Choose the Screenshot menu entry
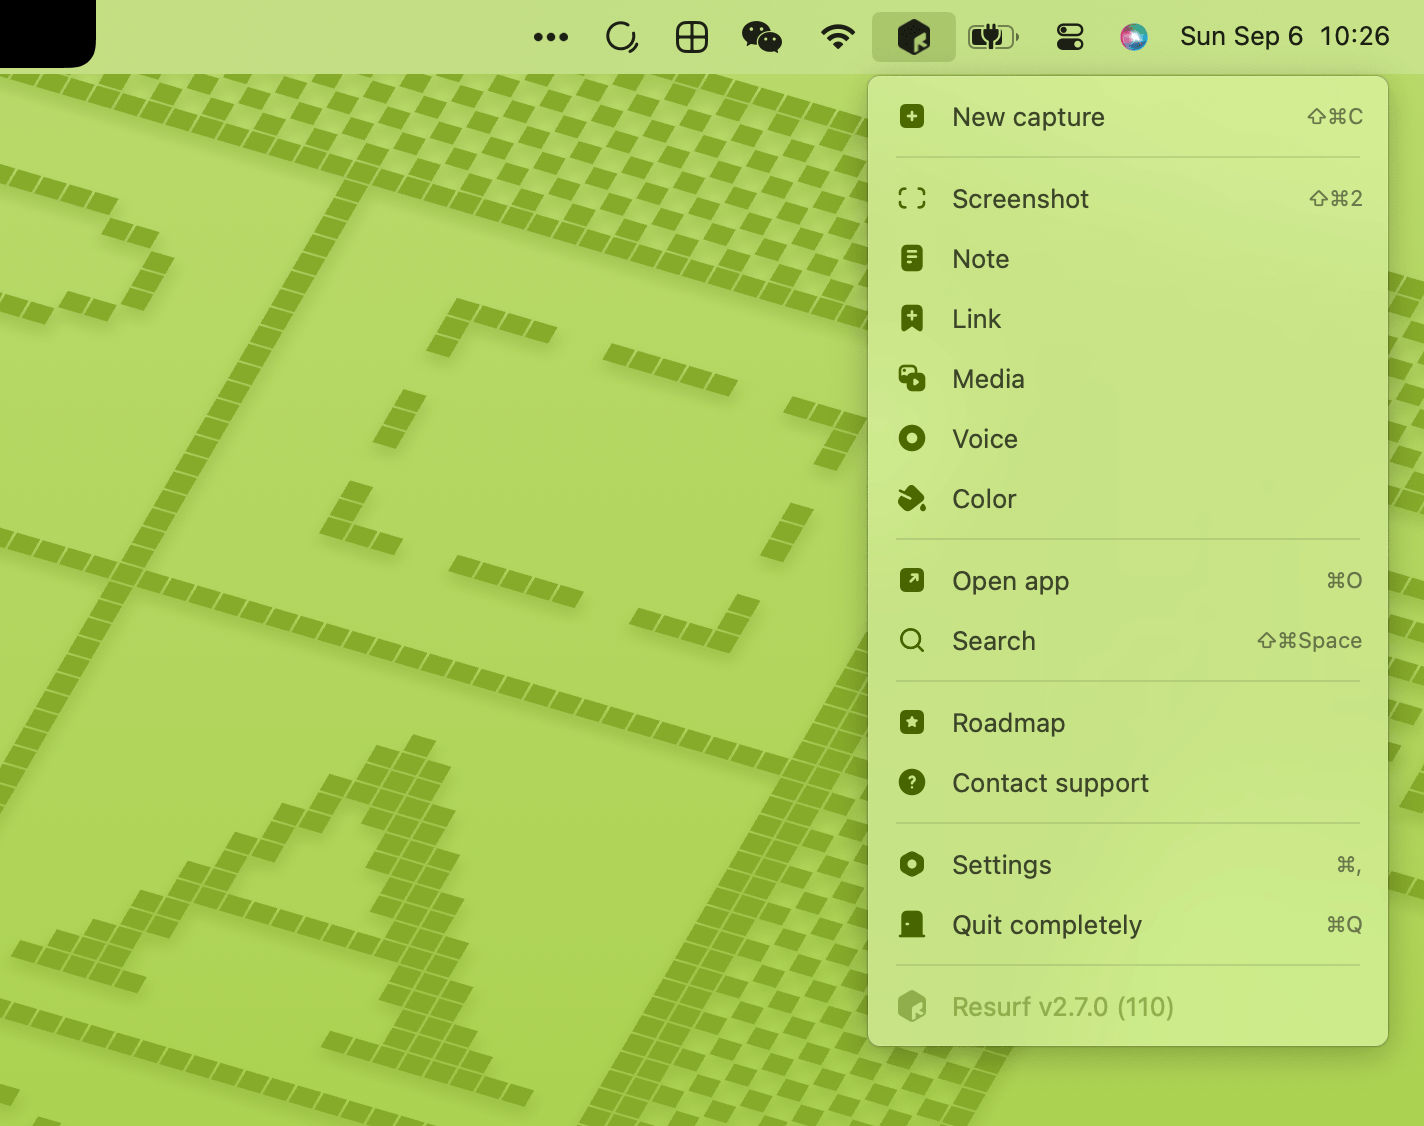Image resolution: width=1424 pixels, height=1126 pixels. [1128, 199]
